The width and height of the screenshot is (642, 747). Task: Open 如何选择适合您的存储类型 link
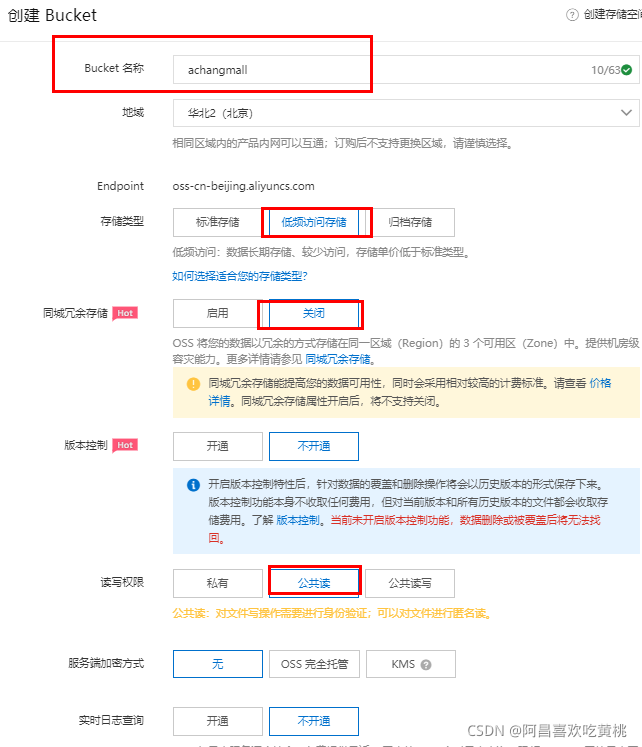(x=240, y=276)
